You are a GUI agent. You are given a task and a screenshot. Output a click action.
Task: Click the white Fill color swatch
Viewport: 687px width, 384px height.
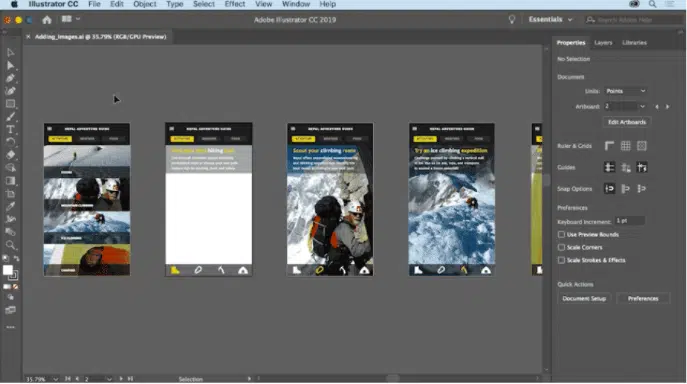7,270
